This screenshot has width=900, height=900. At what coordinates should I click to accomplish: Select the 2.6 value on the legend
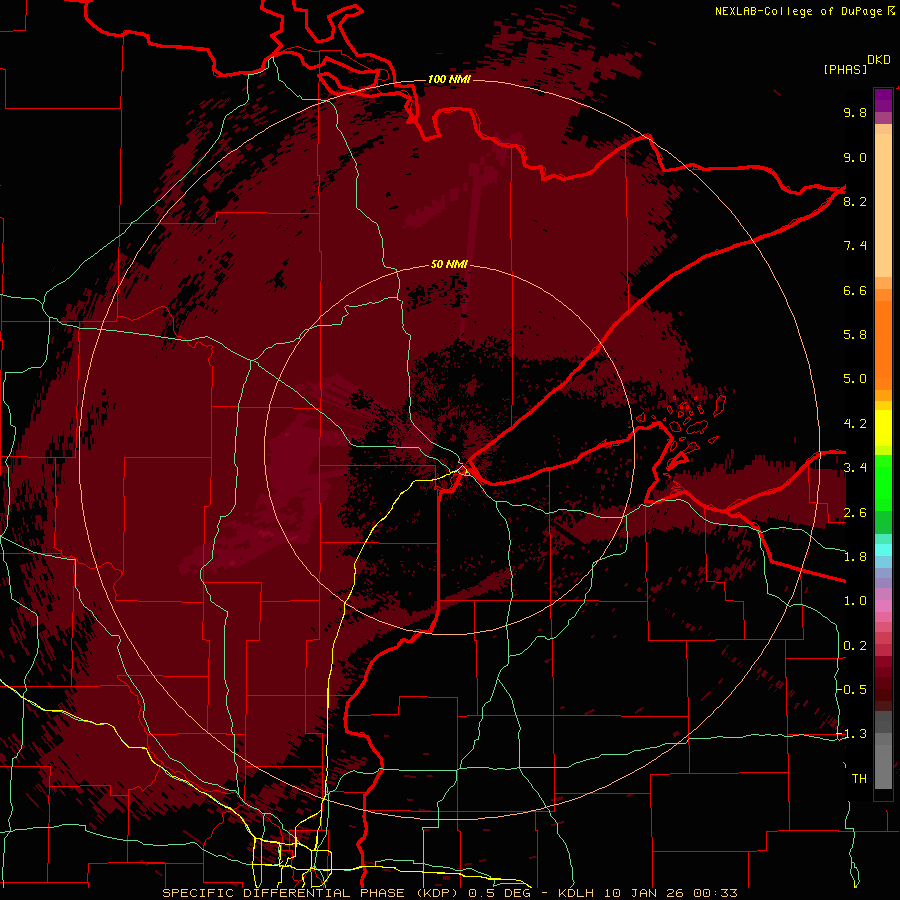[855, 513]
